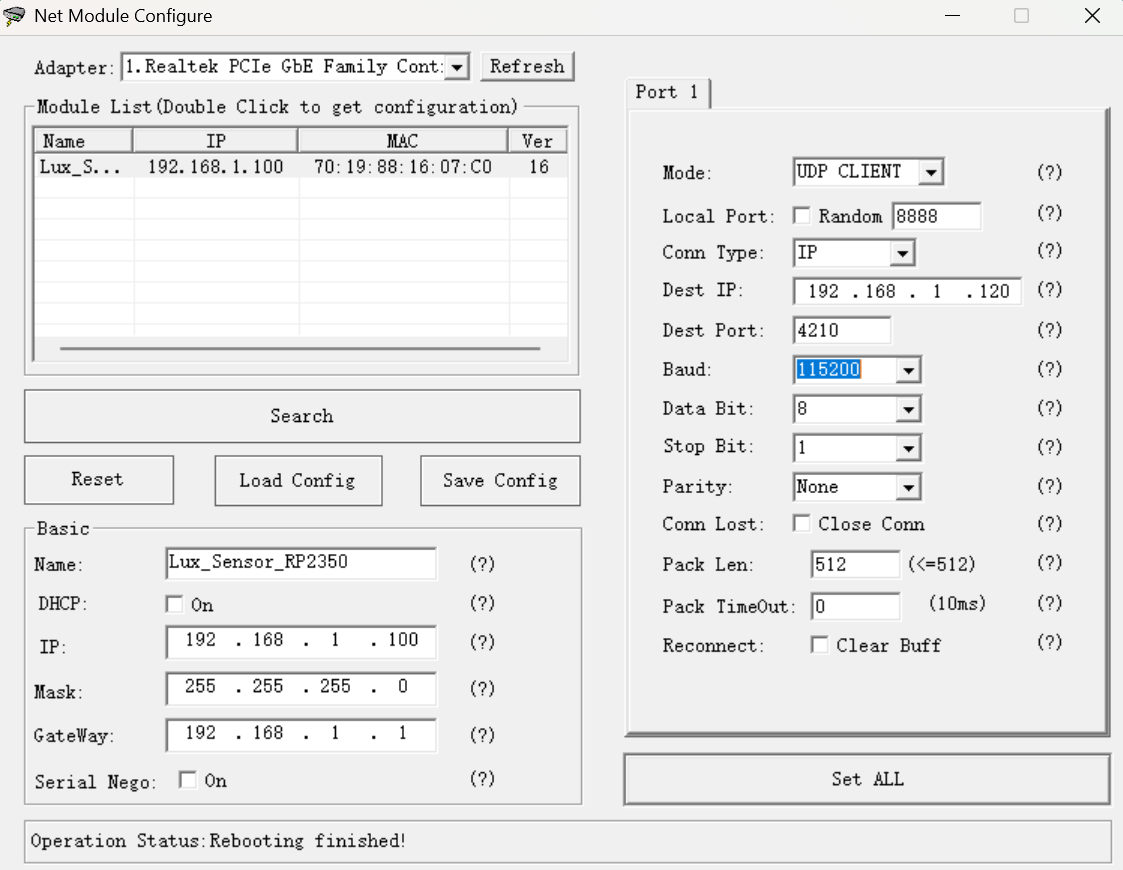Click the Net Module Configure app icon

pos(14,16)
